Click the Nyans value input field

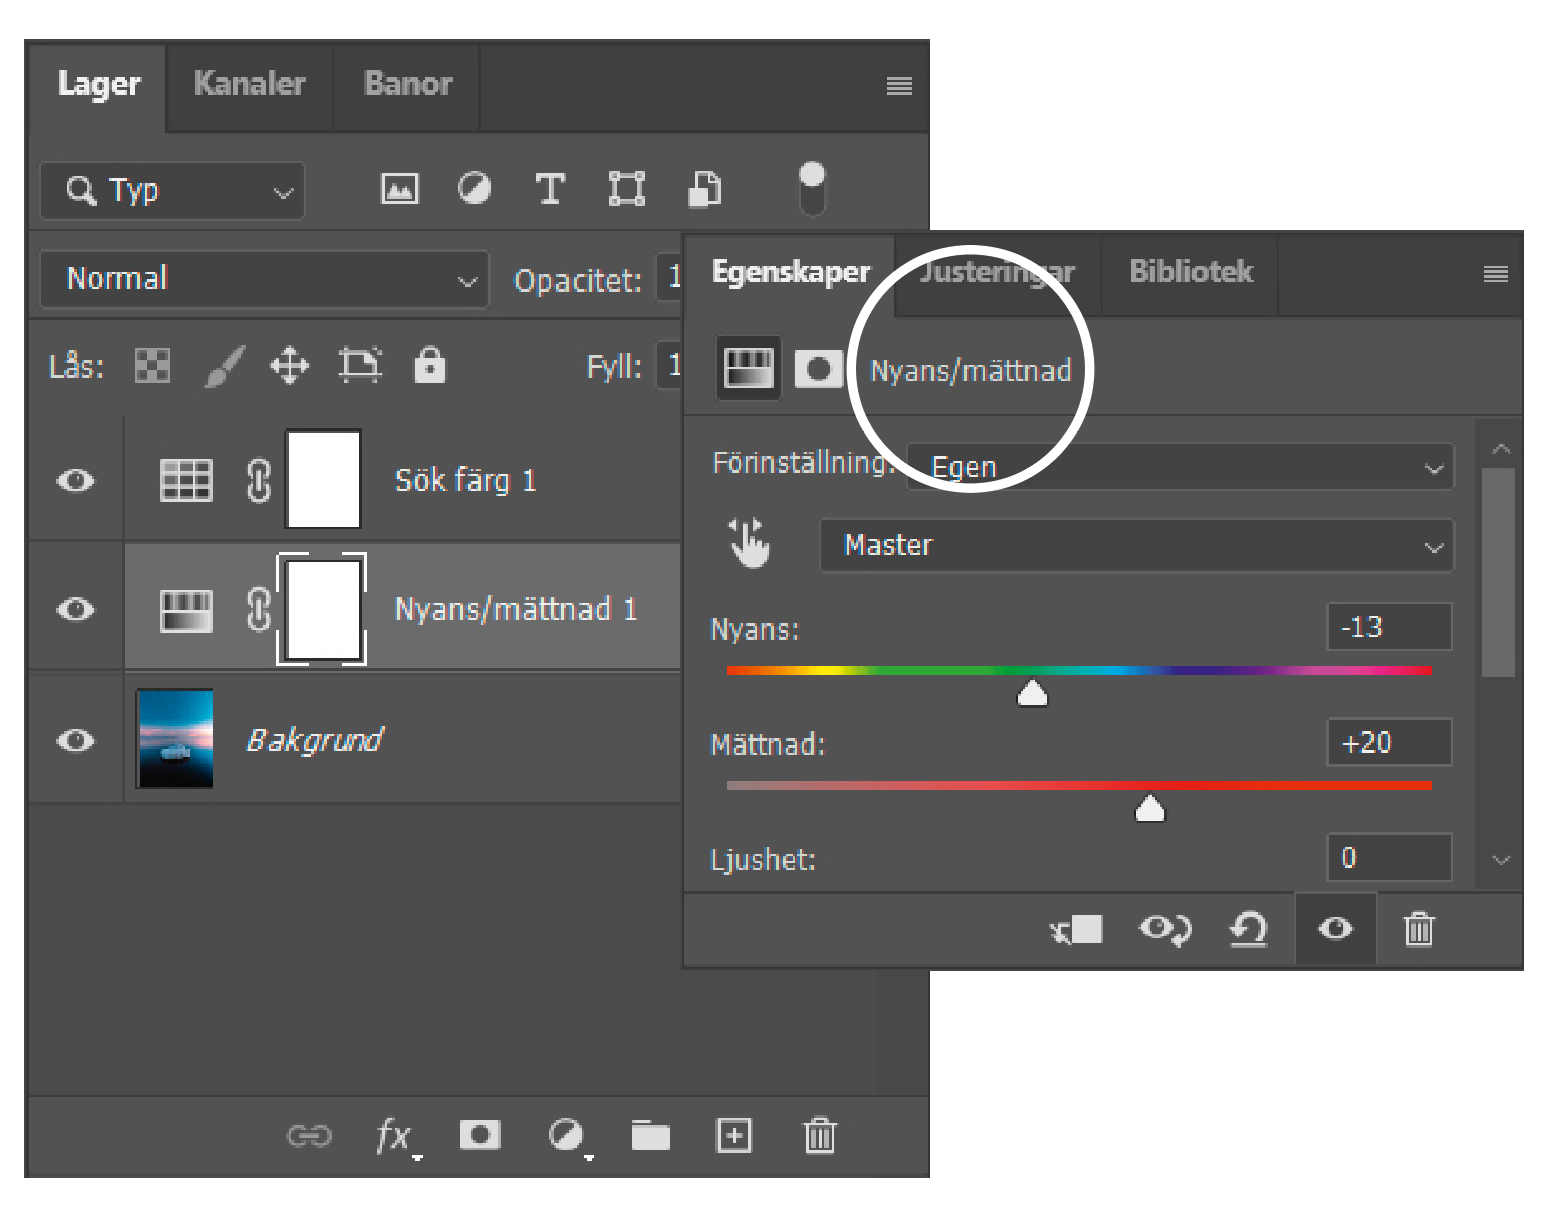coord(1388,627)
